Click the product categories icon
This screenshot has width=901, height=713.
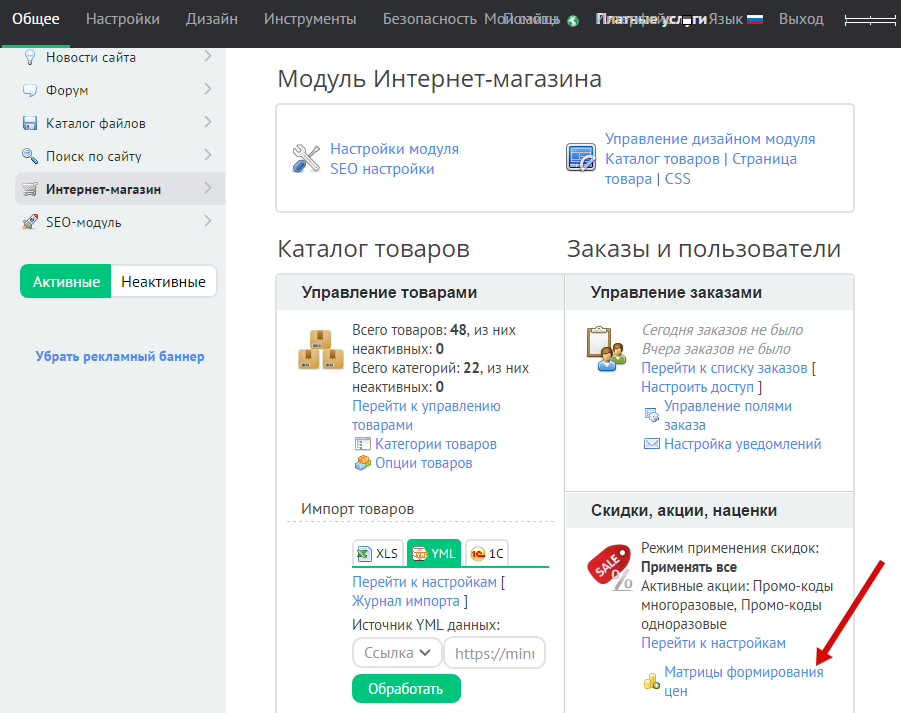[362, 444]
